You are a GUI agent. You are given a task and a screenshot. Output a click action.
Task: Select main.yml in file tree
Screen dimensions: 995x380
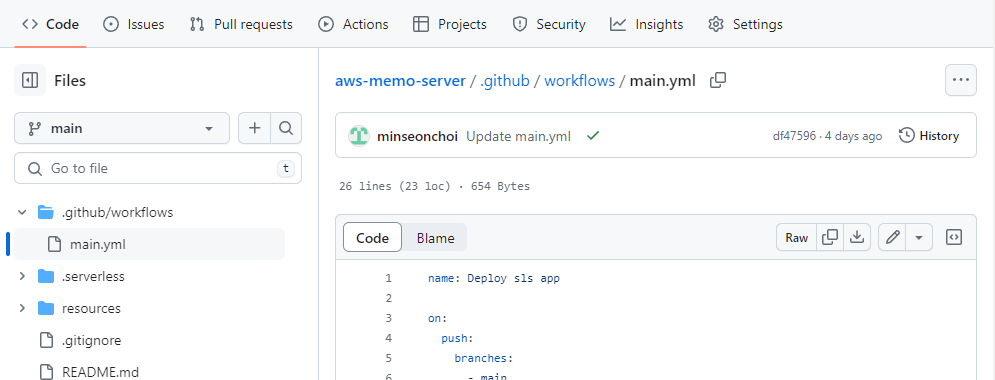point(98,244)
